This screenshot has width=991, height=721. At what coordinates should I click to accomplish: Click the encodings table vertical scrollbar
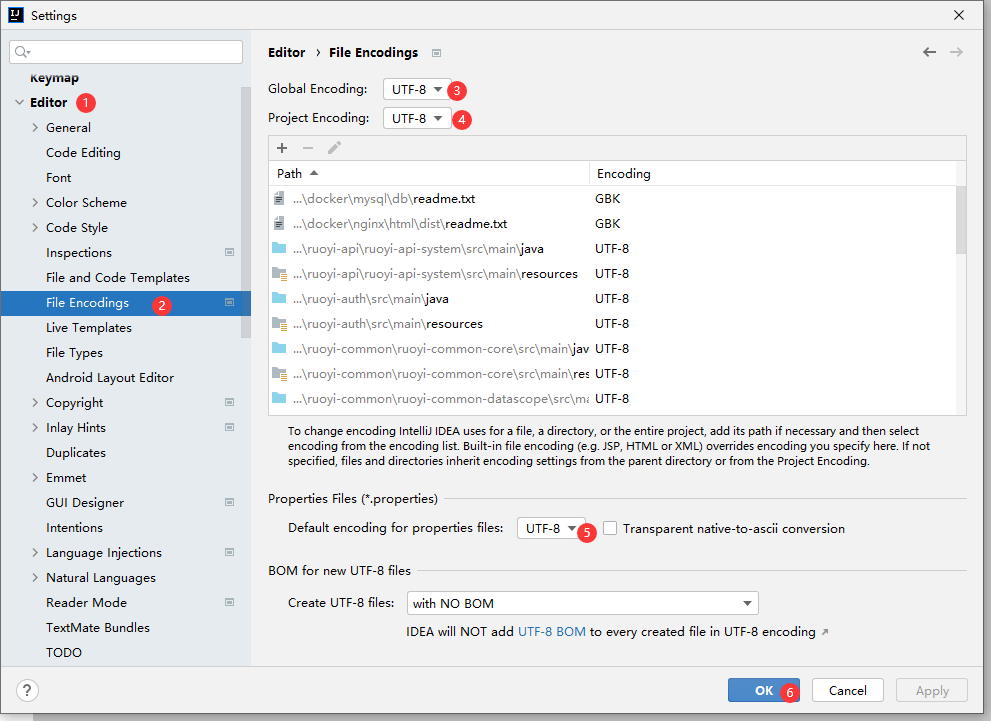[961, 220]
